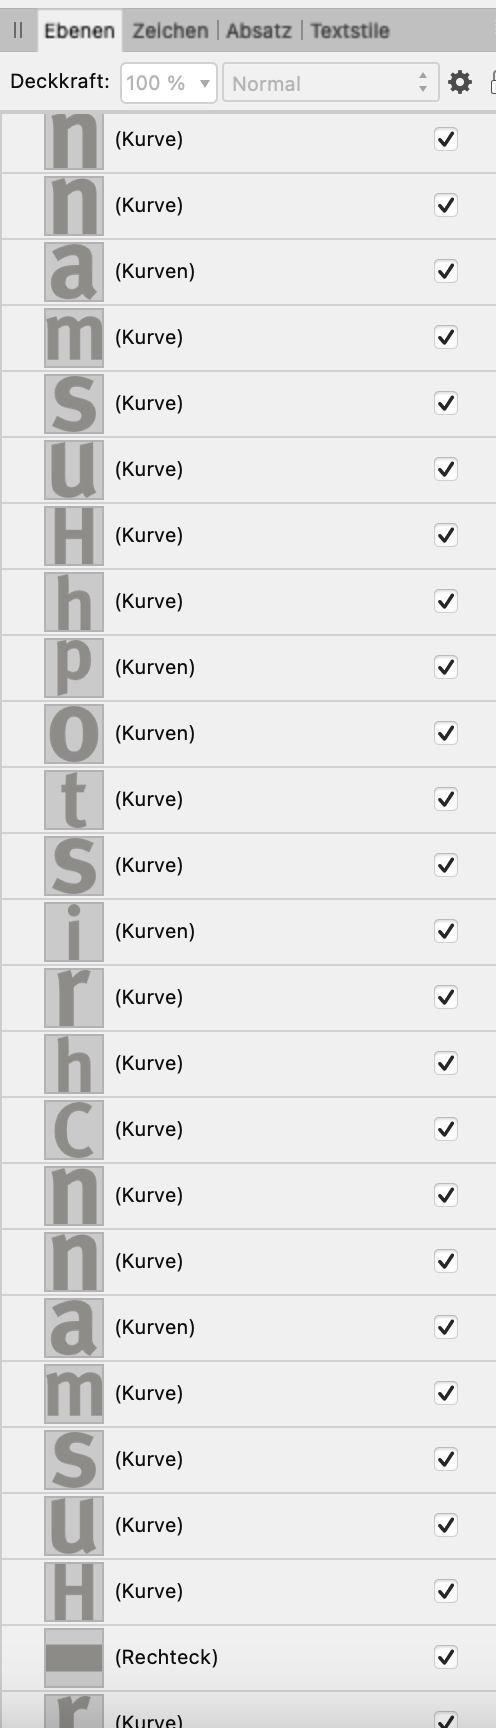Click the (Kurven) label of the "p" layer
The height and width of the screenshot is (1728, 496).
155,667
